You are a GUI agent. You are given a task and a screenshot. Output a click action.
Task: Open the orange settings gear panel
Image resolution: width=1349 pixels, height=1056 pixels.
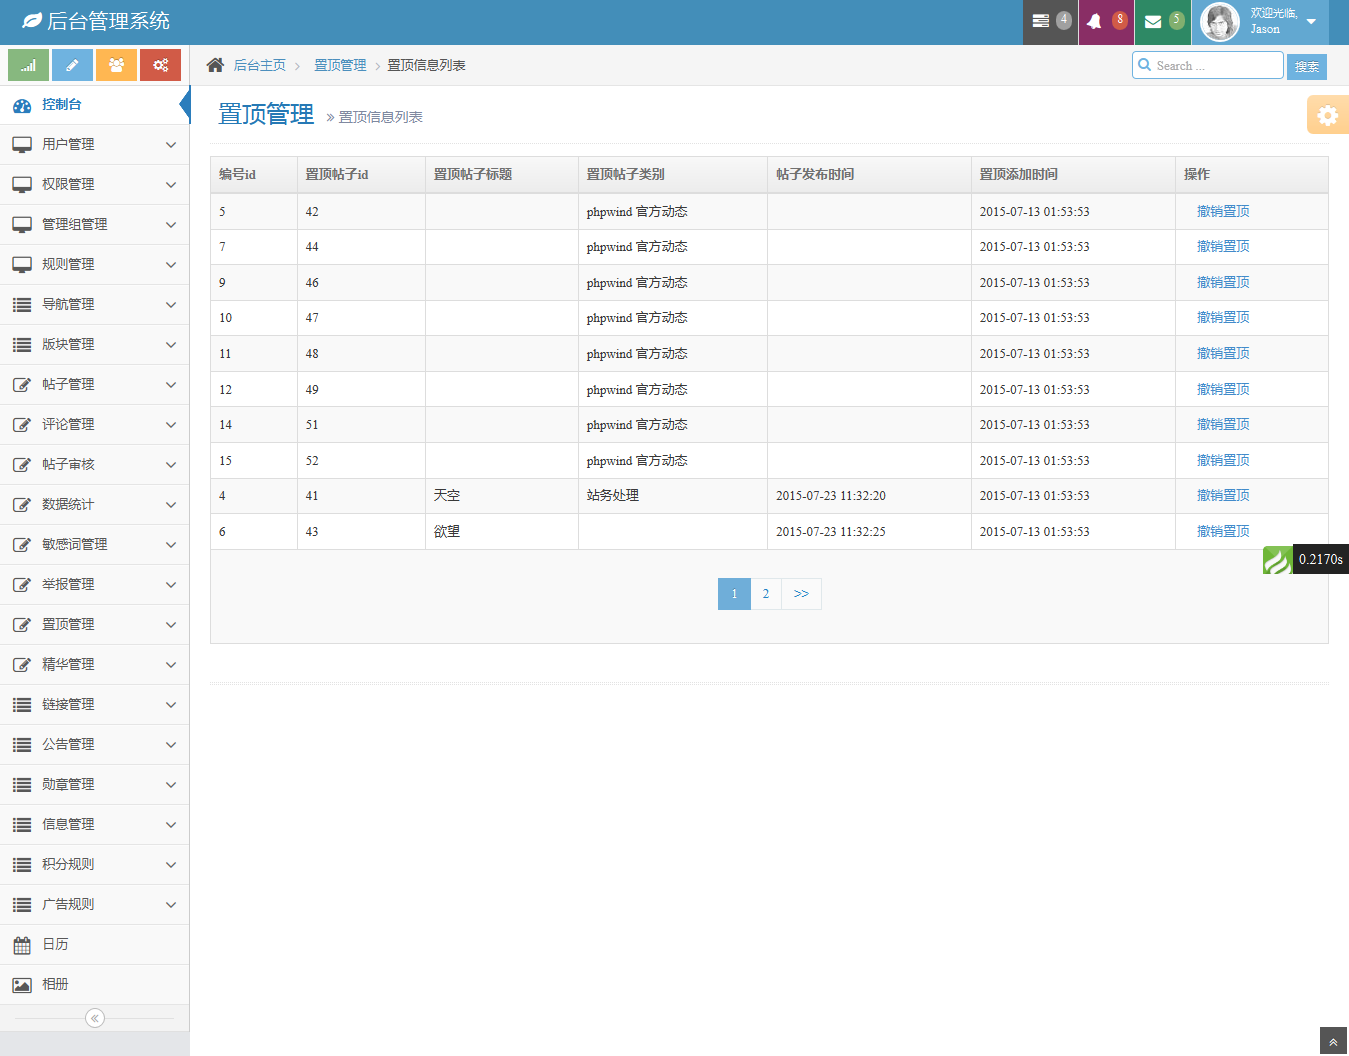click(1327, 115)
